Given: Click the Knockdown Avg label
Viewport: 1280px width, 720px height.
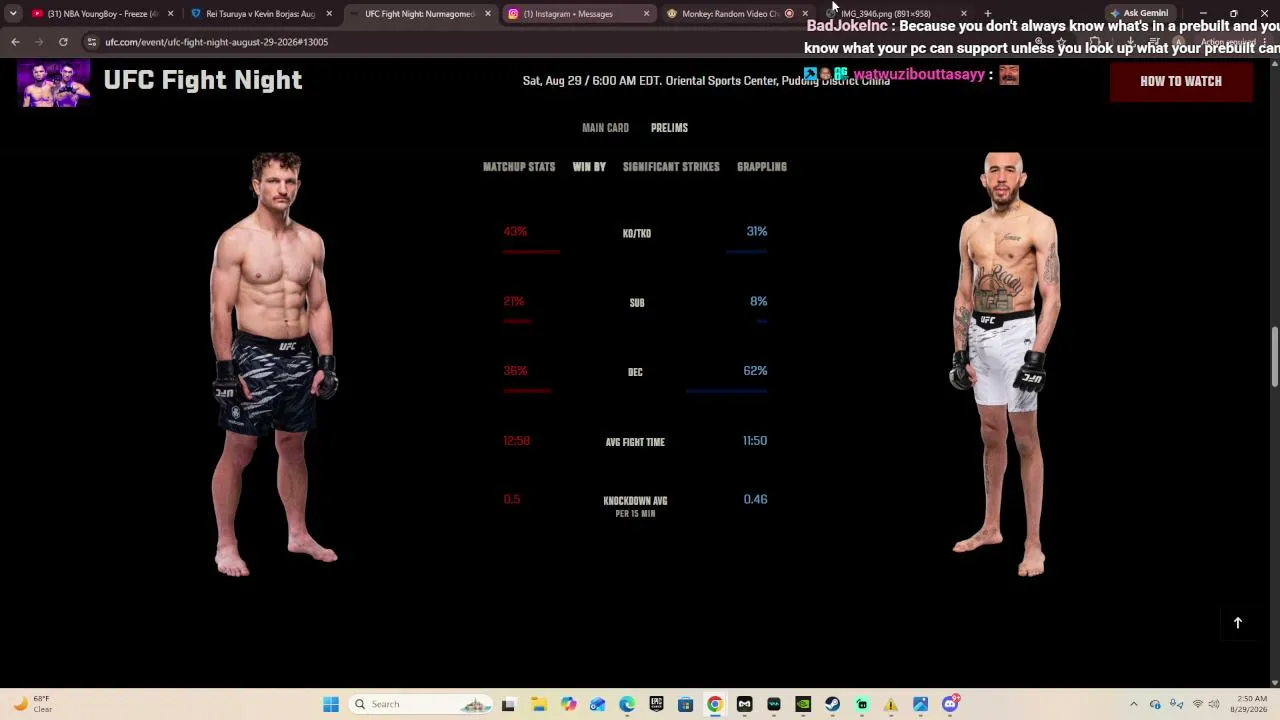Looking at the screenshot, I should pos(635,501).
